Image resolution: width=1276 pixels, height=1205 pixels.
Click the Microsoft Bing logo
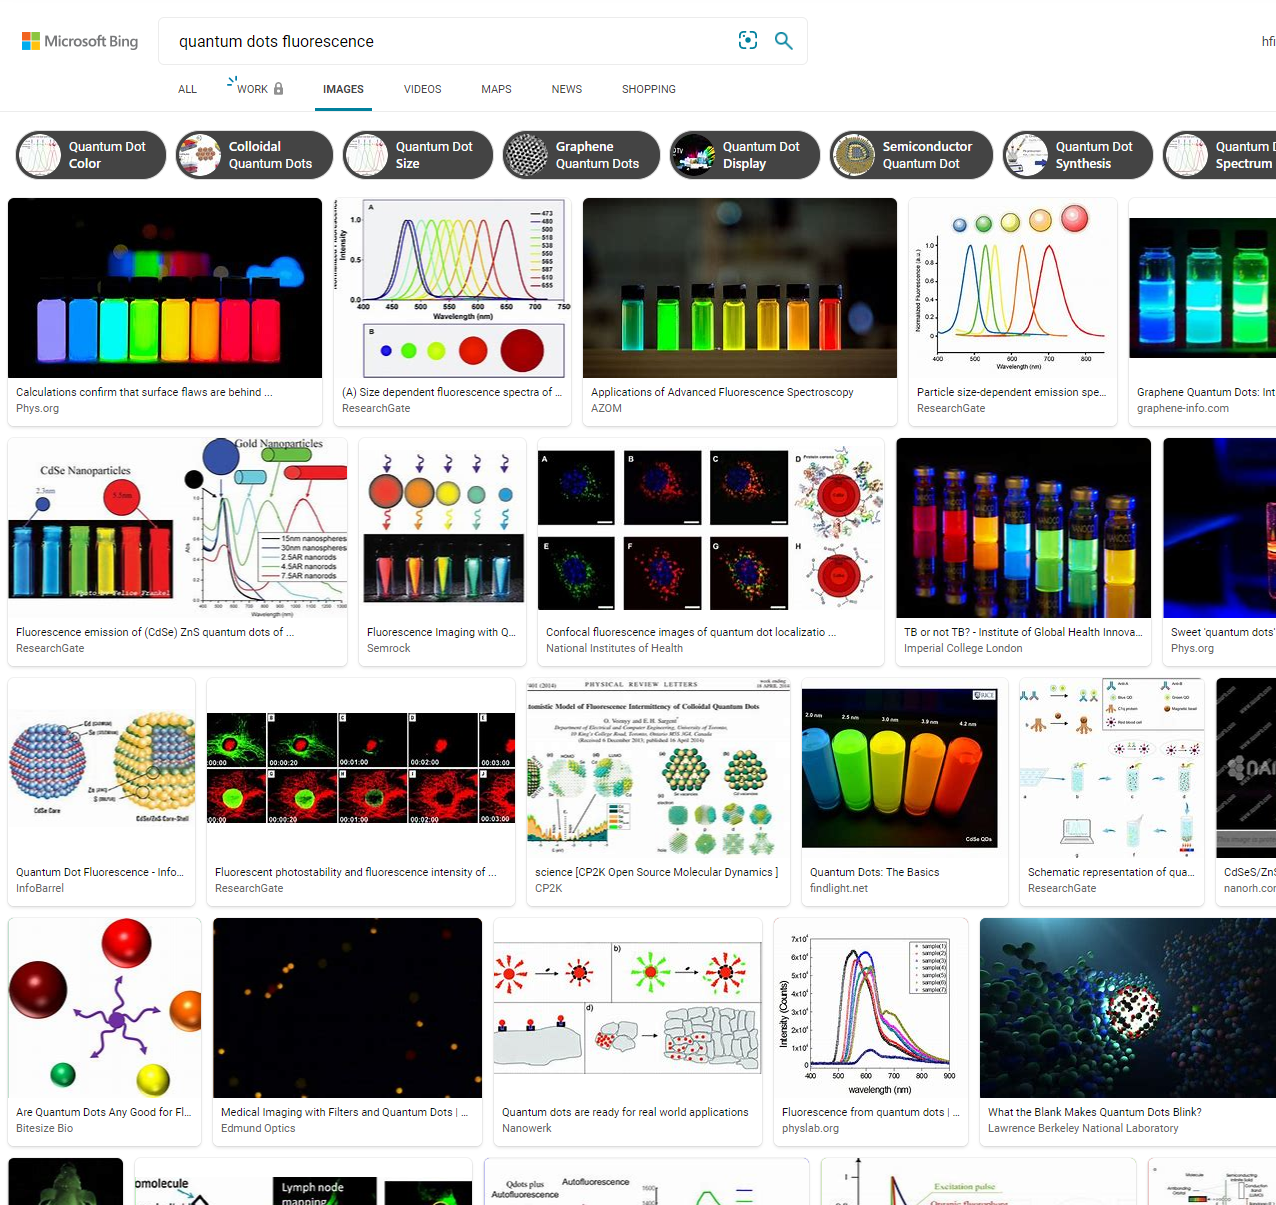[x=80, y=41]
